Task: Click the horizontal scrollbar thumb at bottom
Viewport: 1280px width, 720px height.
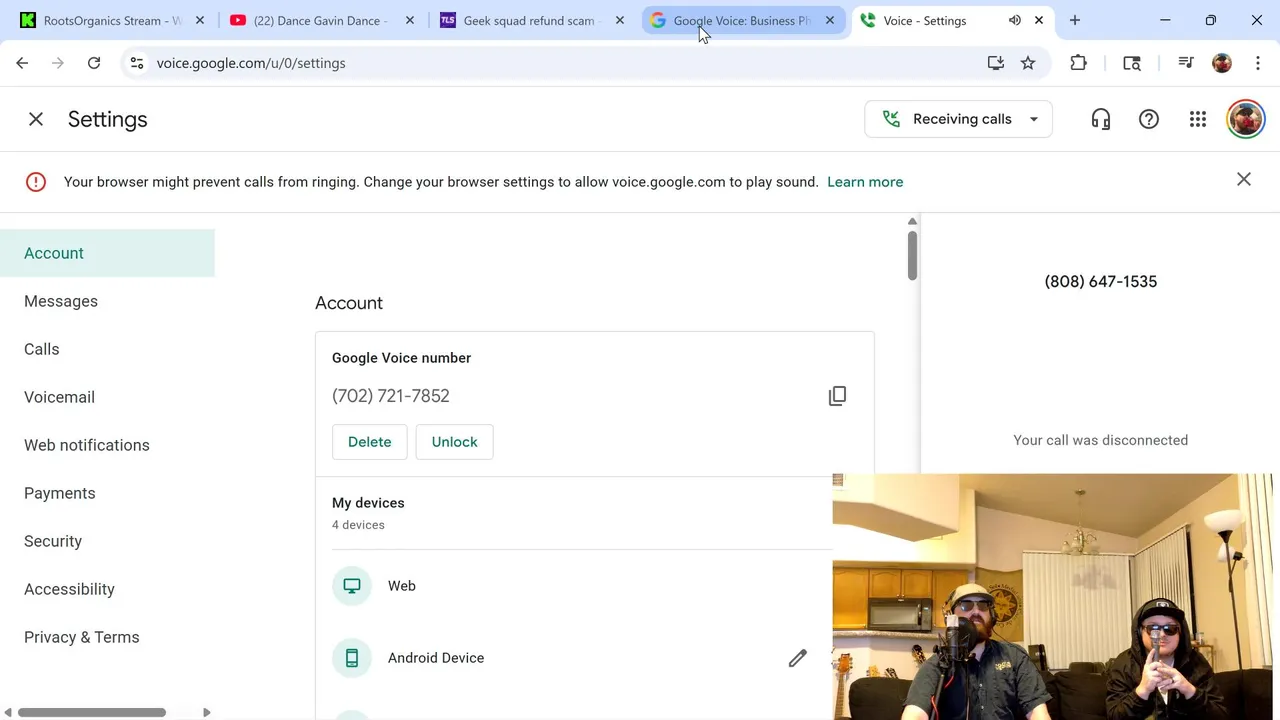Action: (x=91, y=712)
